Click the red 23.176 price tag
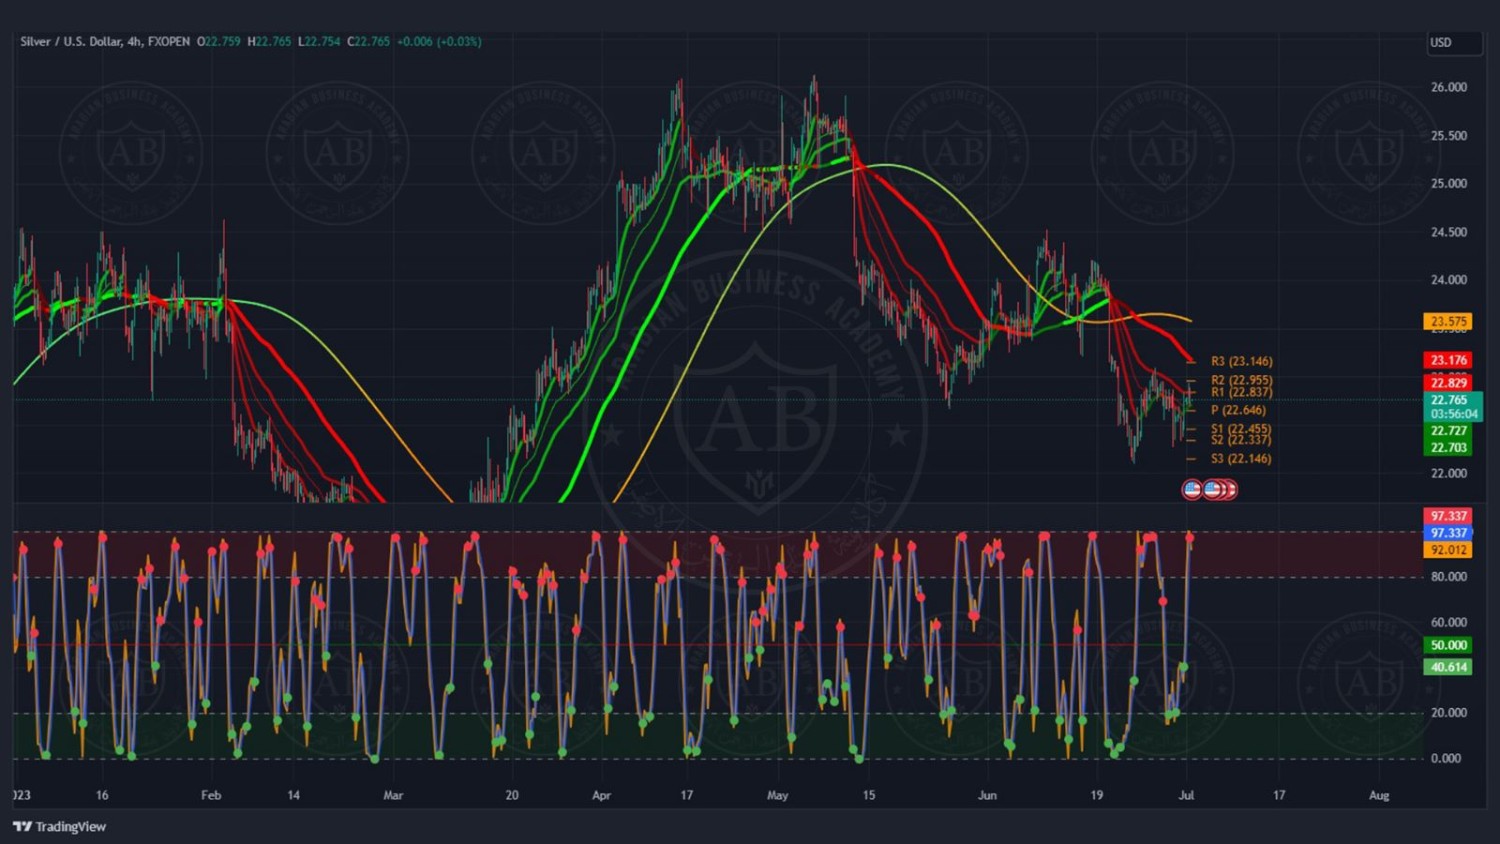This screenshot has height=844, width=1500. pos(1448,361)
